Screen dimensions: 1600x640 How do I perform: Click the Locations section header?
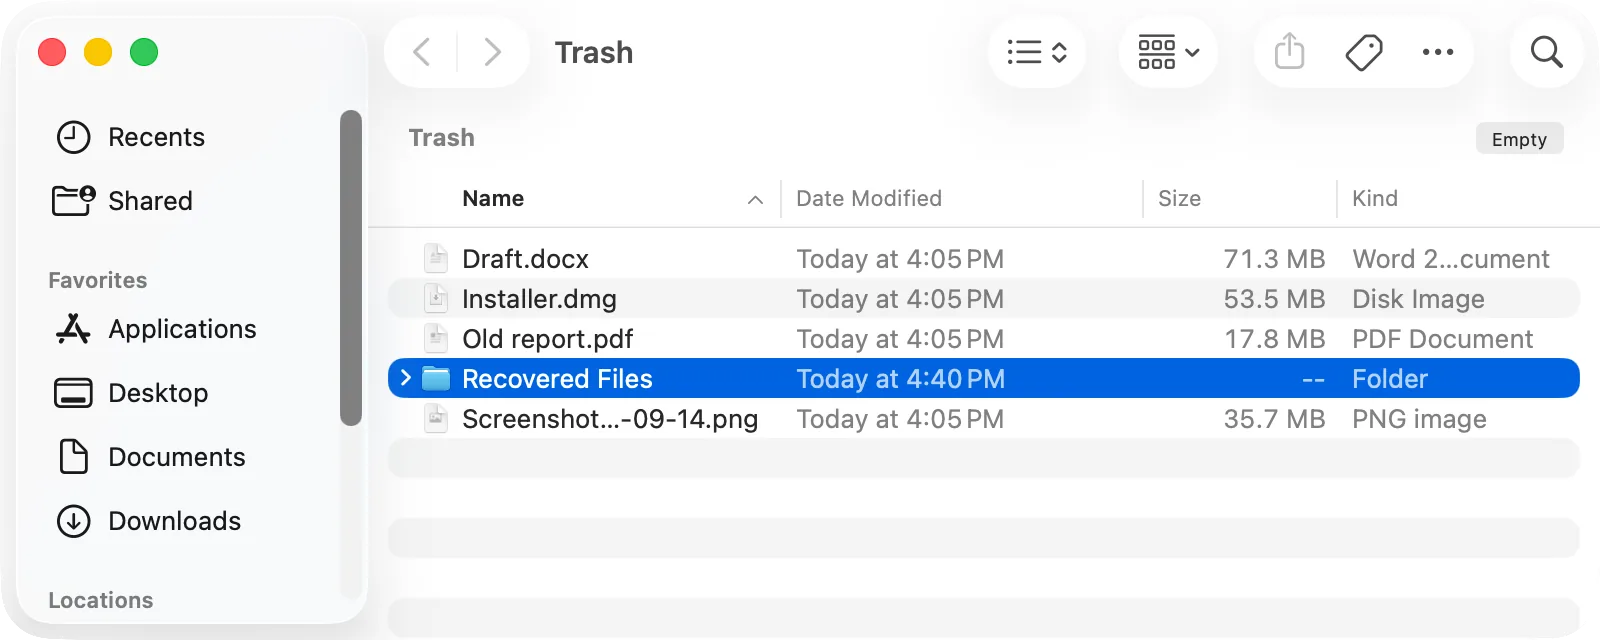click(x=101, y=600)
